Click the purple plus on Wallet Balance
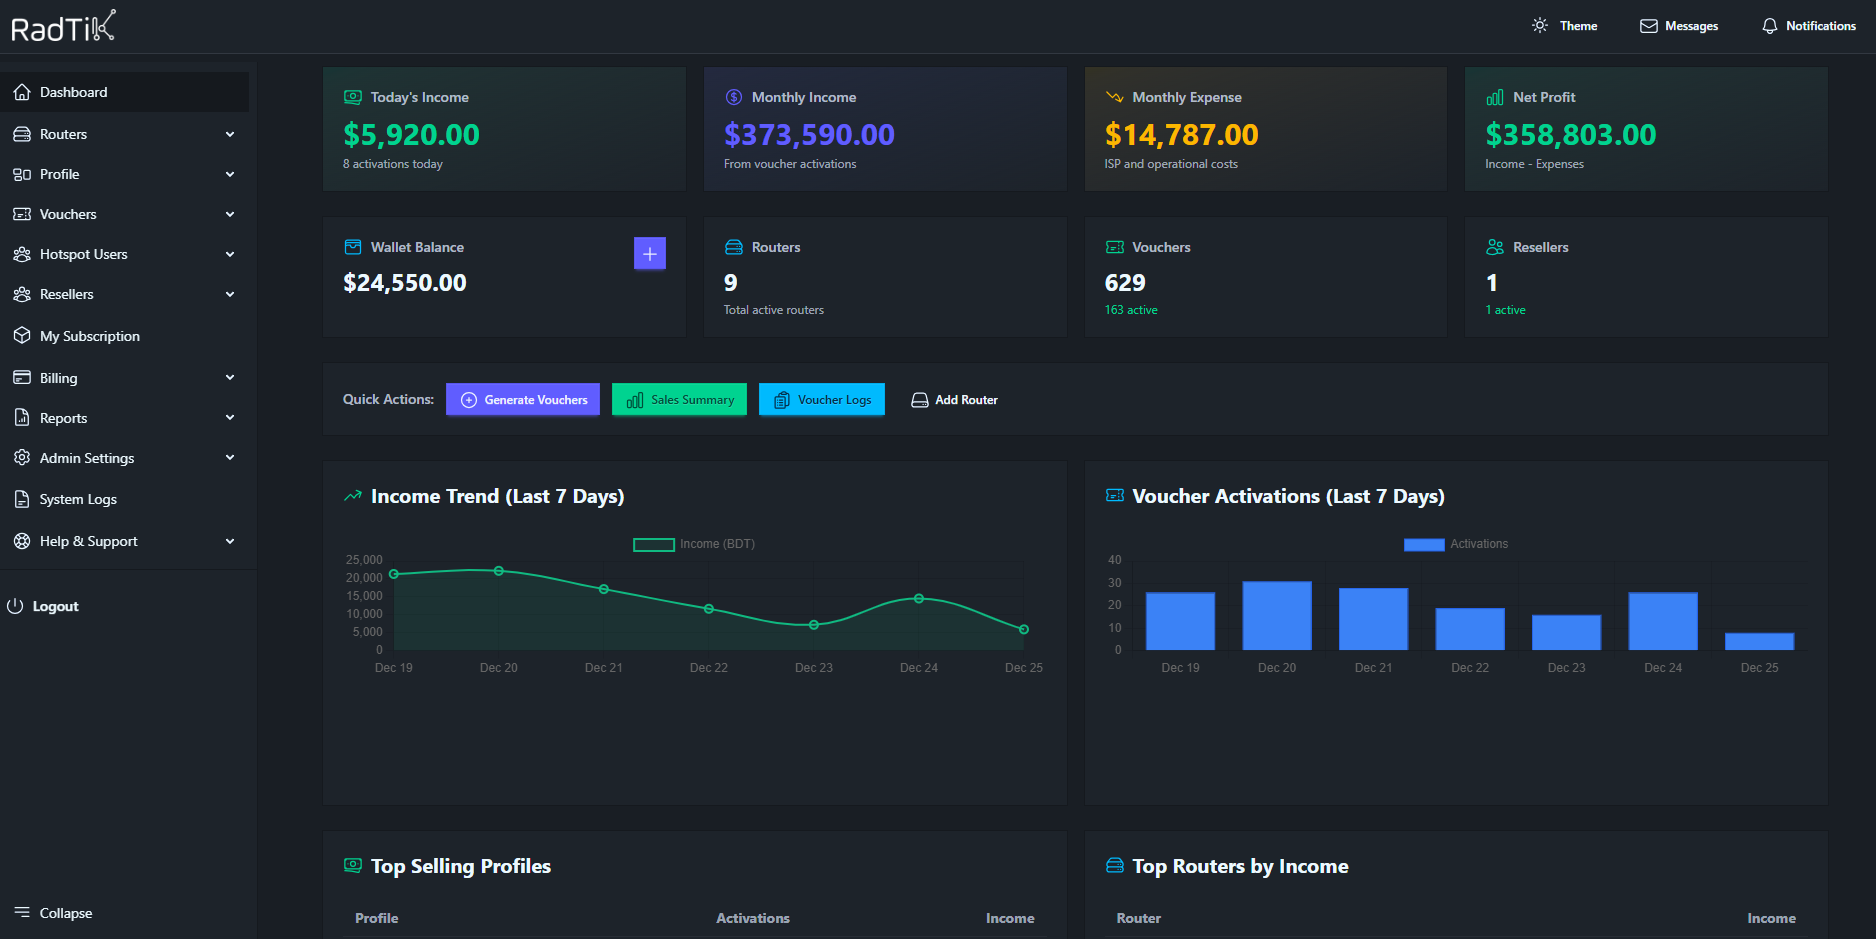This screenshot has width=1876, height=939. 649,253
